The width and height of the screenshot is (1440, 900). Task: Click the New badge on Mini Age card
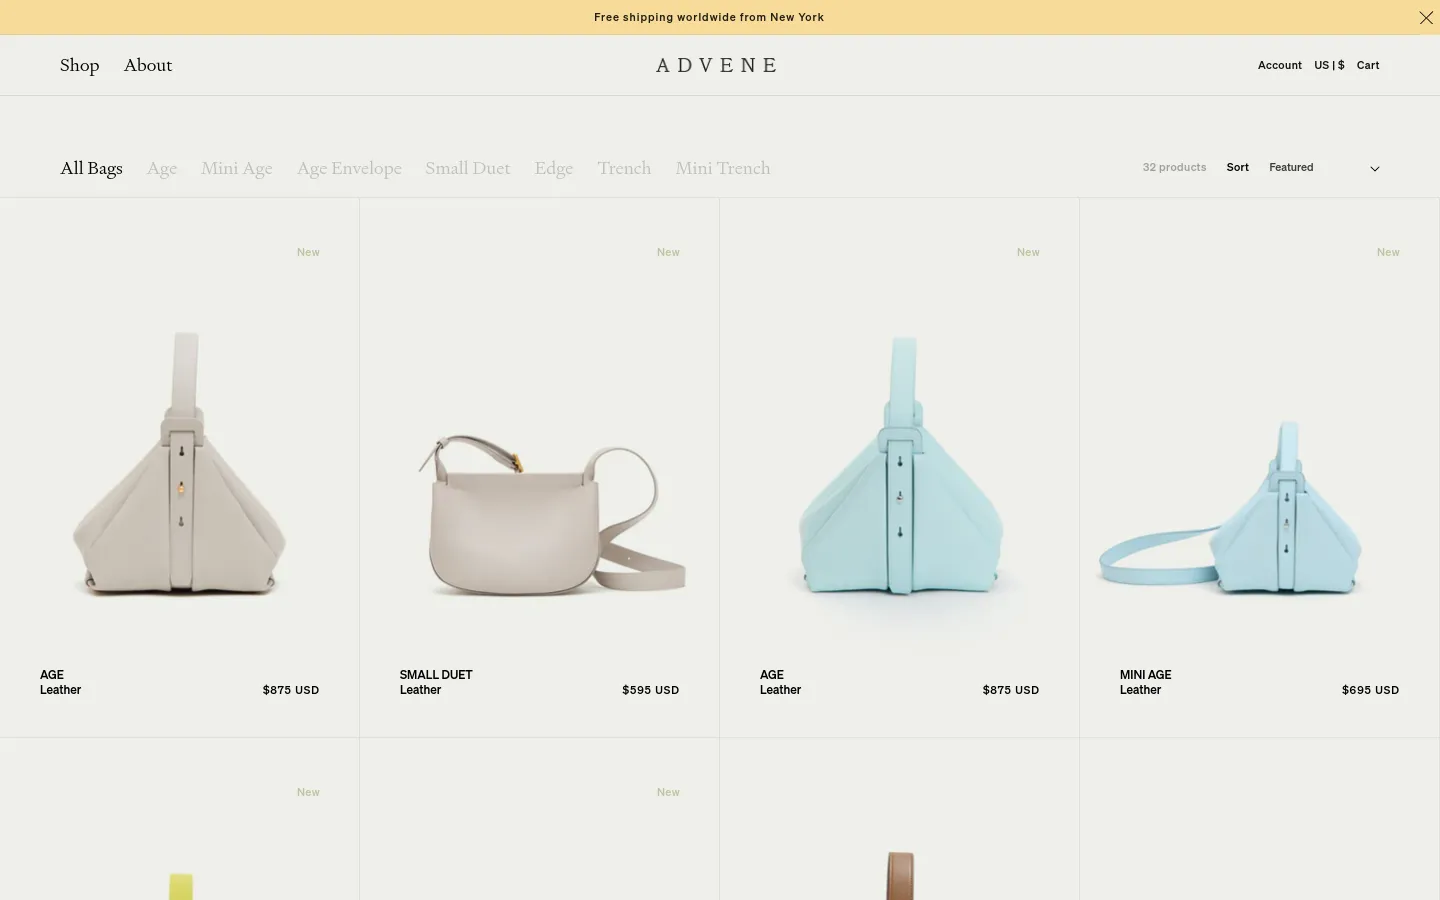click(x=1388, y=252)
